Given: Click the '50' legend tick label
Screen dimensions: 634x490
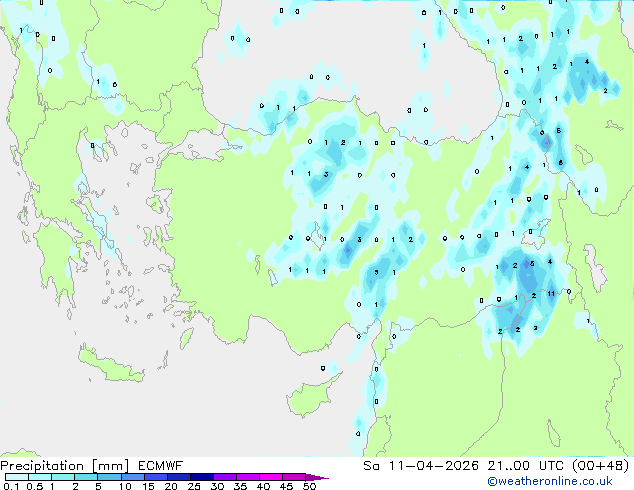Looking at the screenshot, I should tap(309, 486).
